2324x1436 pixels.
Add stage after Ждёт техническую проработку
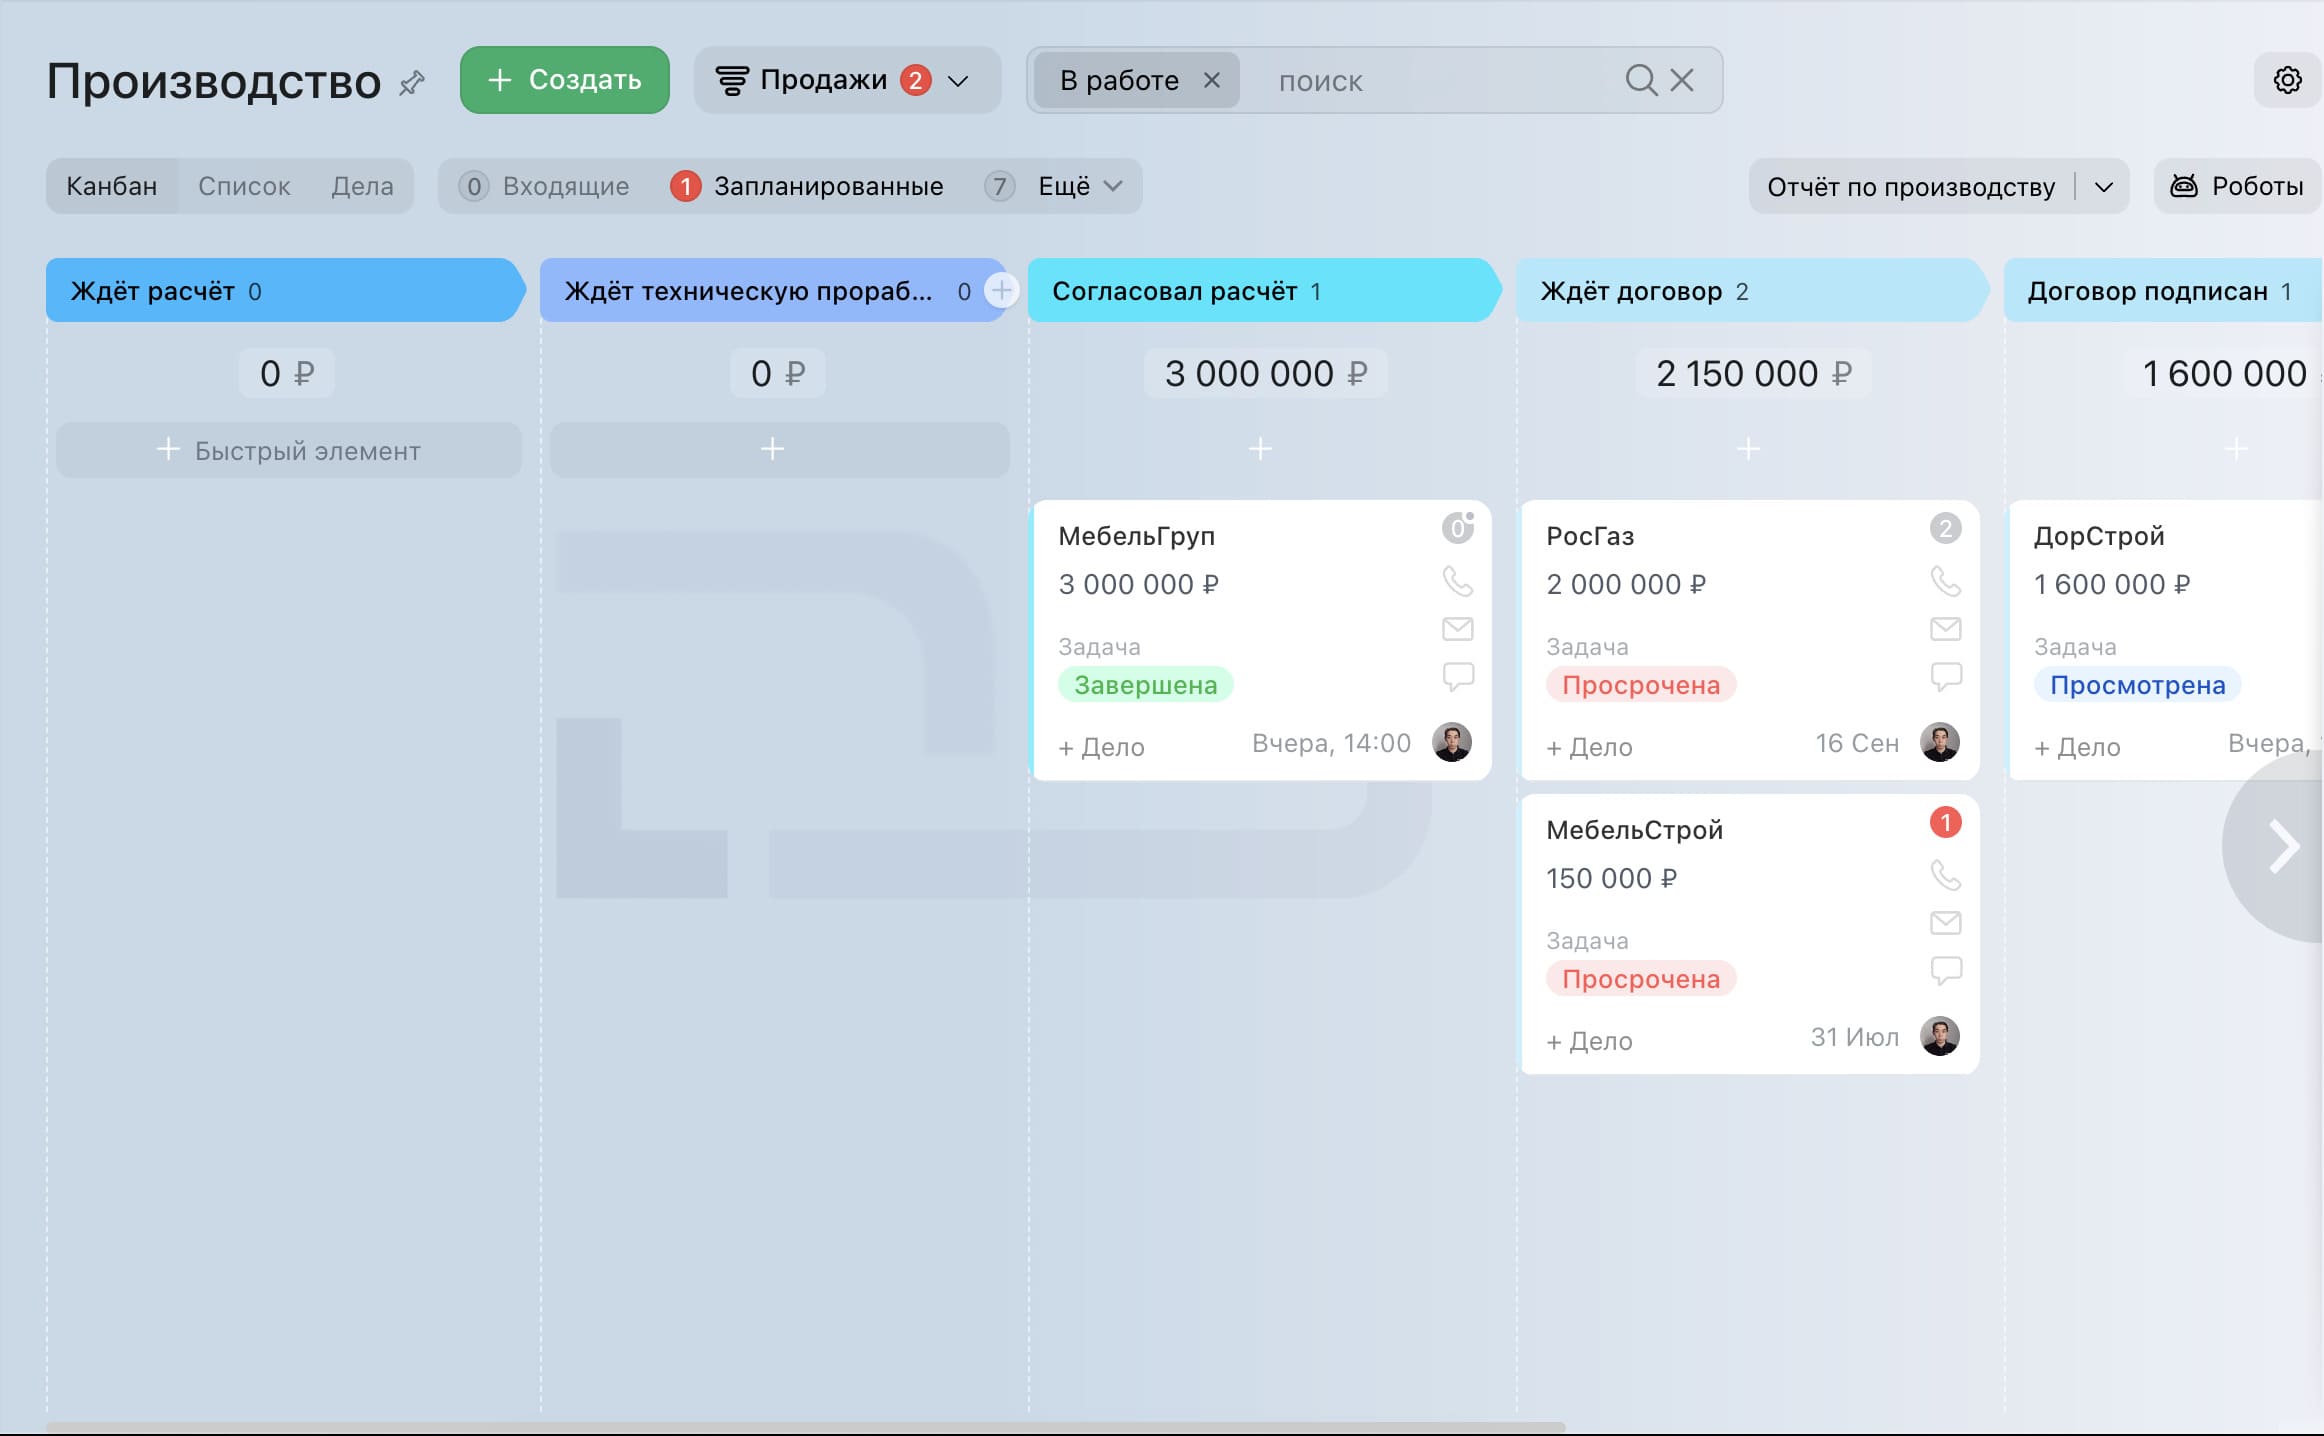pyautogui.click(x=1001, y=291)
